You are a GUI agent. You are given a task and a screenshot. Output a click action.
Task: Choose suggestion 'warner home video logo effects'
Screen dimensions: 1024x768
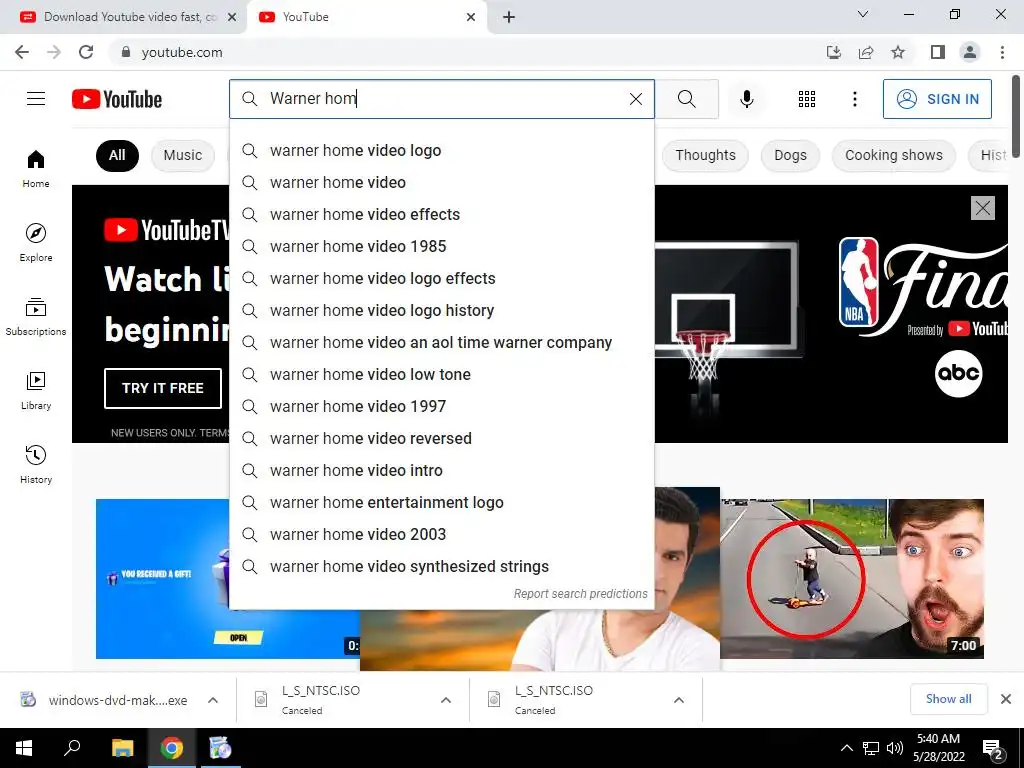coord(441,278)
